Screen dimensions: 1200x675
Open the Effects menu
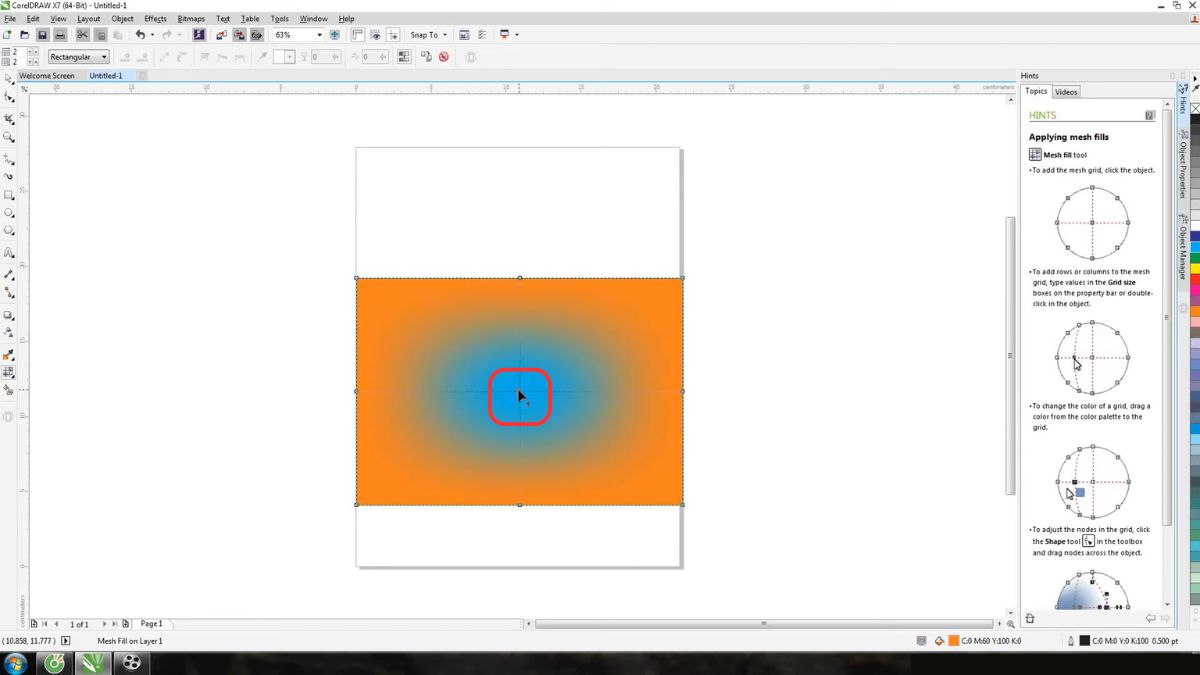(155, 19)
